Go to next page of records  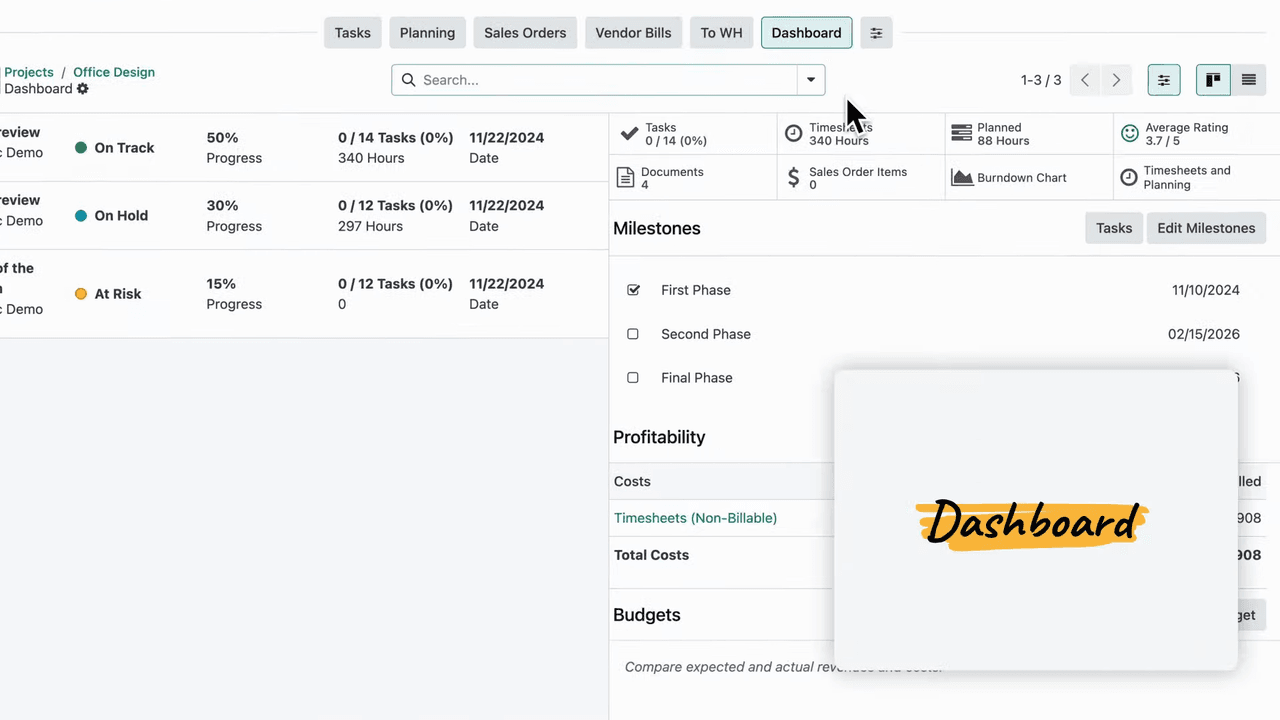[1116, 80]
